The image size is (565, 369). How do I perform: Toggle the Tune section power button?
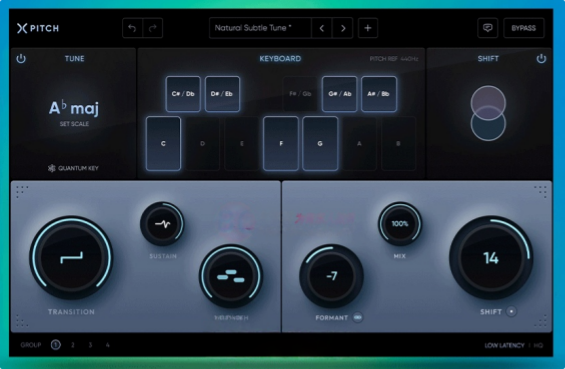tap(21, 58)
